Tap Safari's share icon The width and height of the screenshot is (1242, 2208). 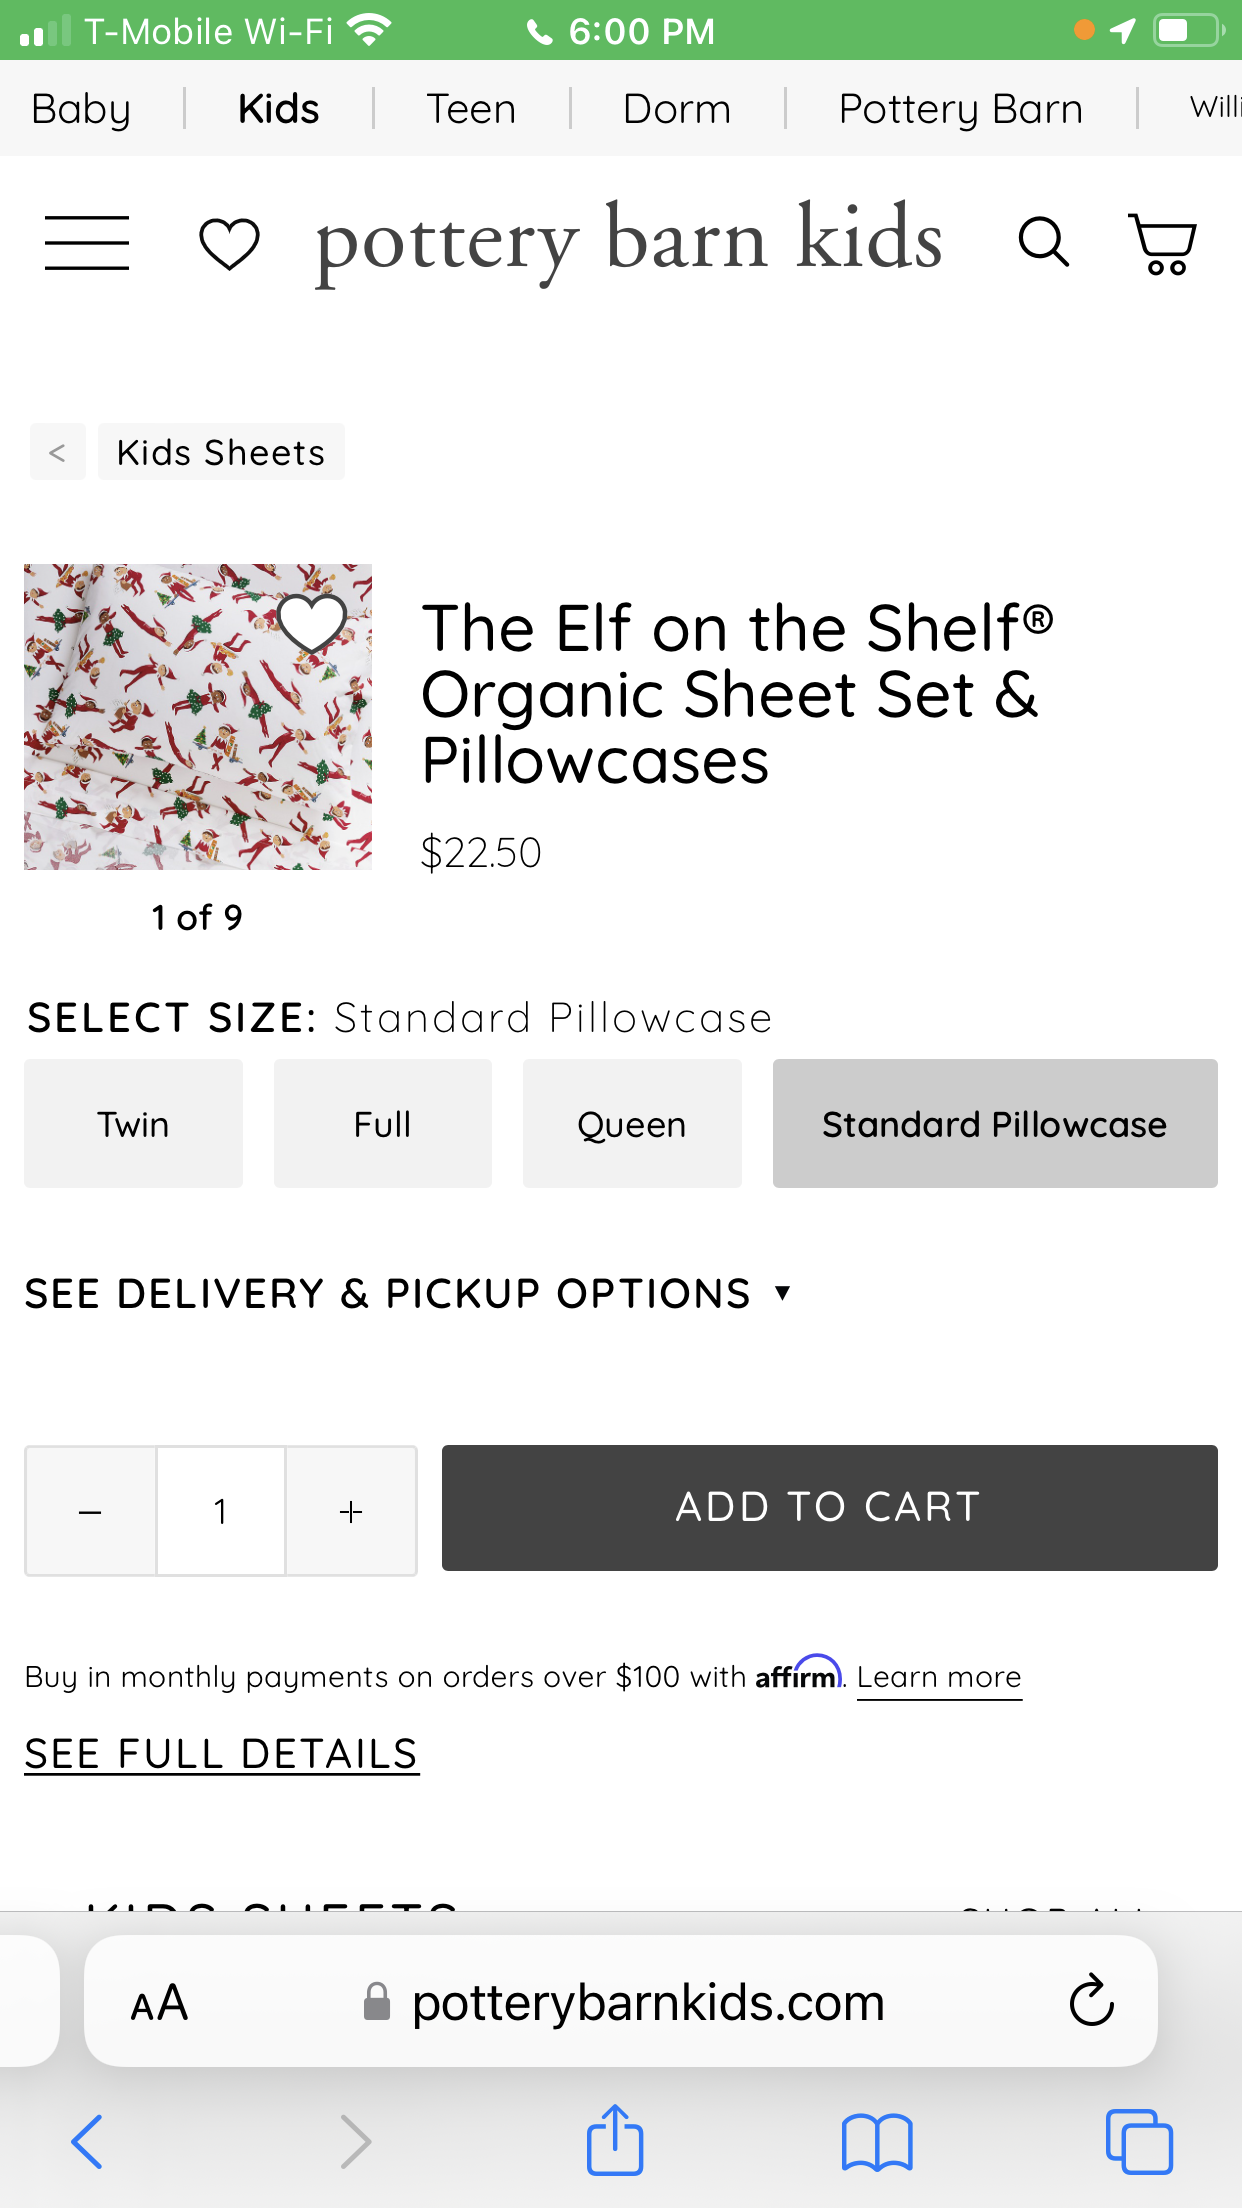(x=614, y=2141)
